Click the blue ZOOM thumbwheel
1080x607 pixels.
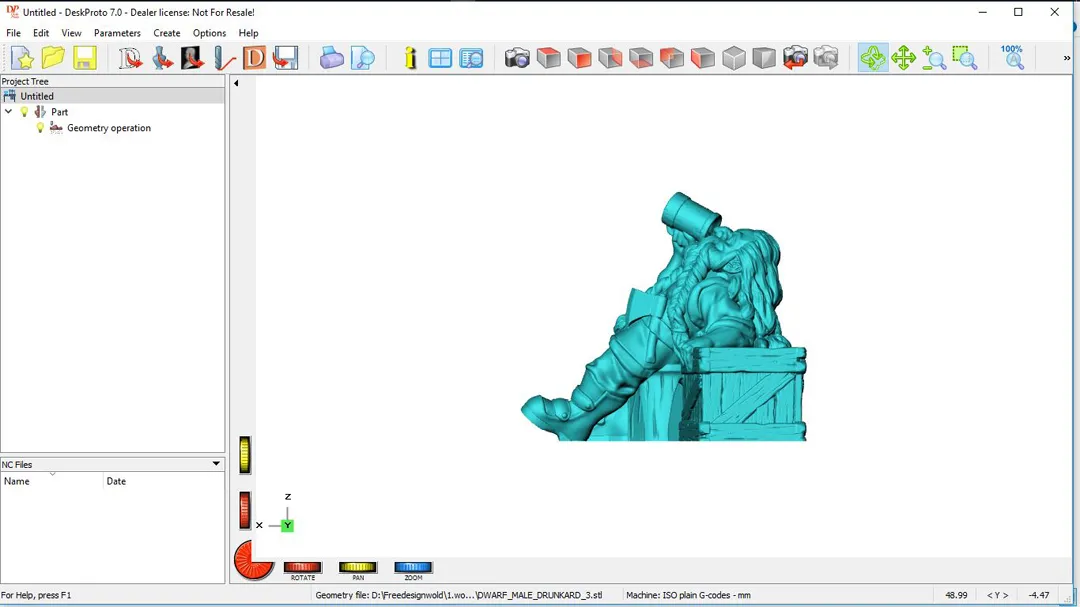(413, 567)
